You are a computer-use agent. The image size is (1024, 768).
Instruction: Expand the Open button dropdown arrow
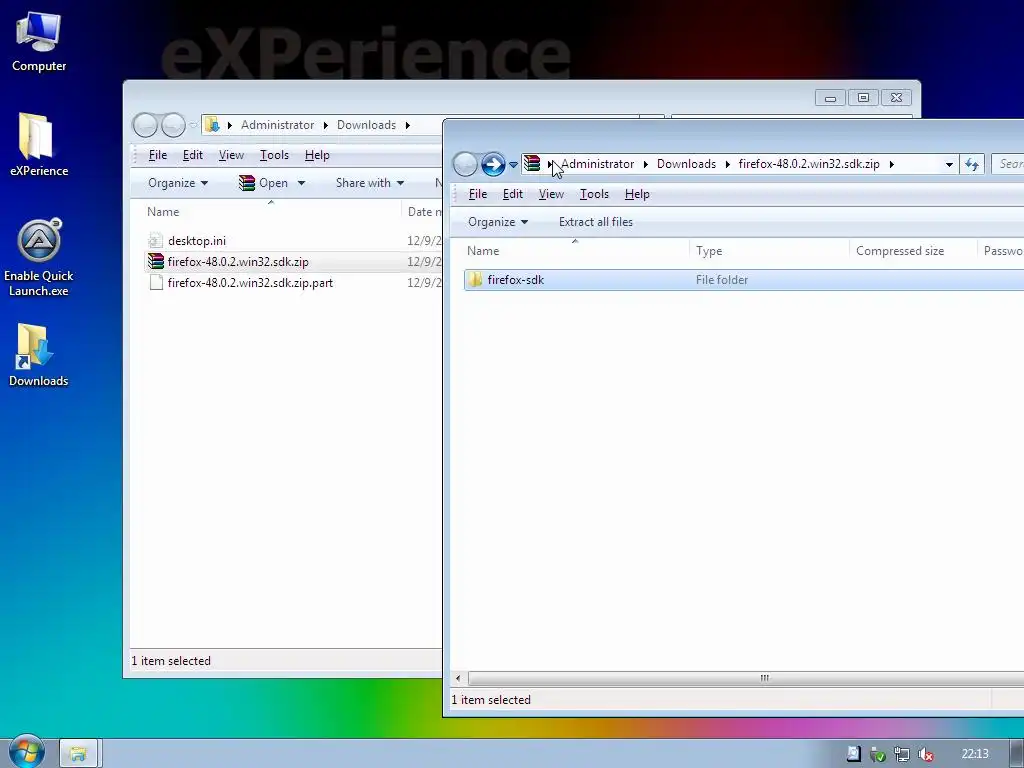tap(301, 183)
